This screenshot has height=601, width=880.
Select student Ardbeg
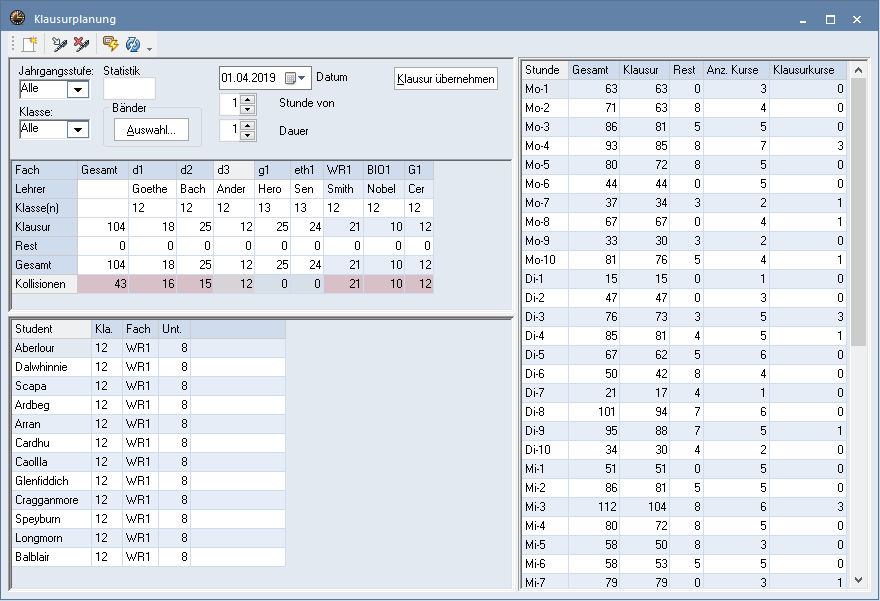tap(149, 405)
